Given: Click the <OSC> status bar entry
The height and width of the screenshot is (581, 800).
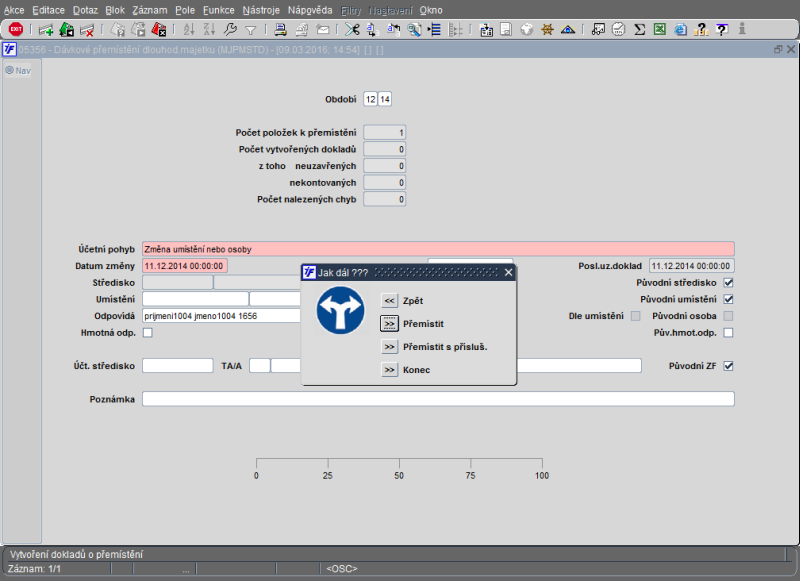Looking at the screenshot, I should click(342, 569).
